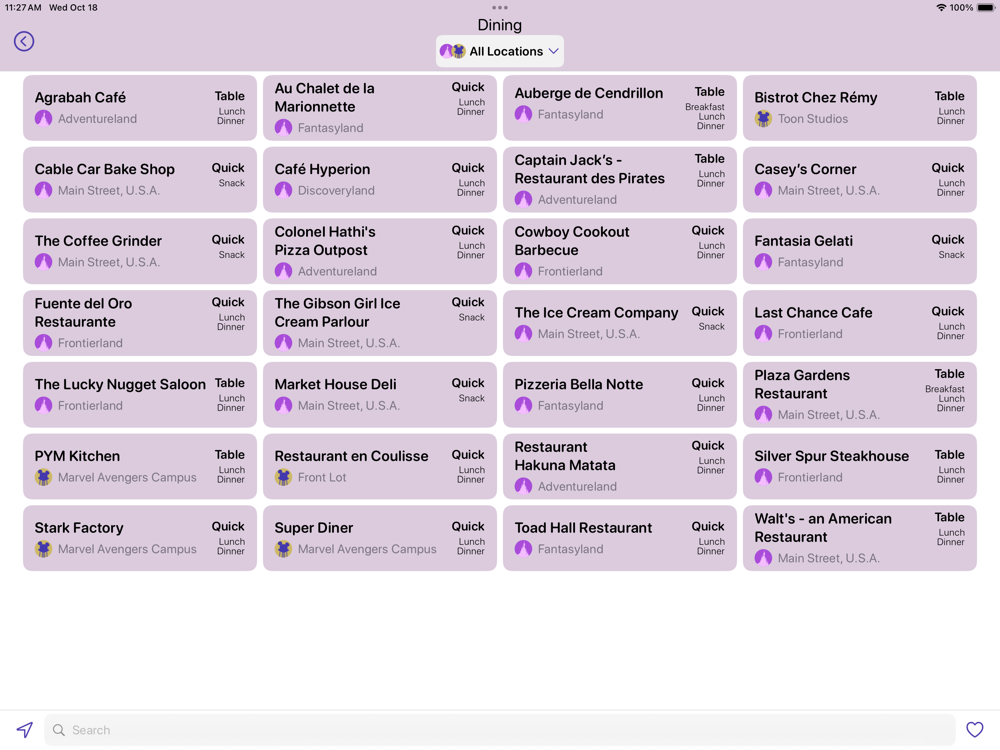
Task: Open Cowboy Cookout Barbecue
Action: [619, 251]
